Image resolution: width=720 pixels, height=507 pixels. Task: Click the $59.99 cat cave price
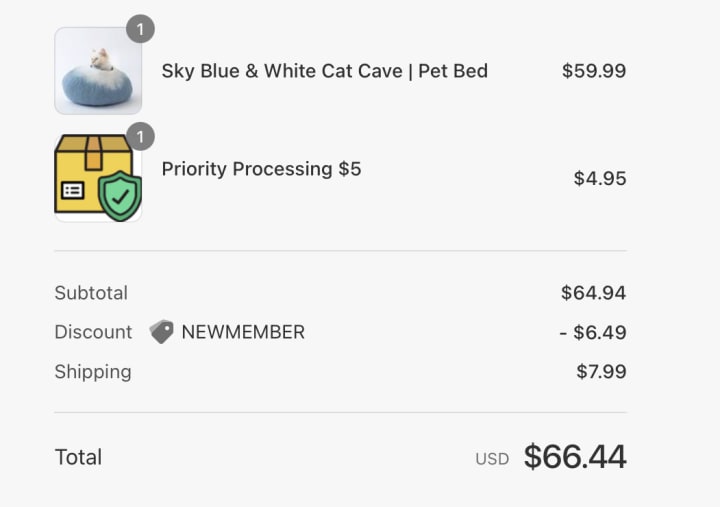coord(594,71)
